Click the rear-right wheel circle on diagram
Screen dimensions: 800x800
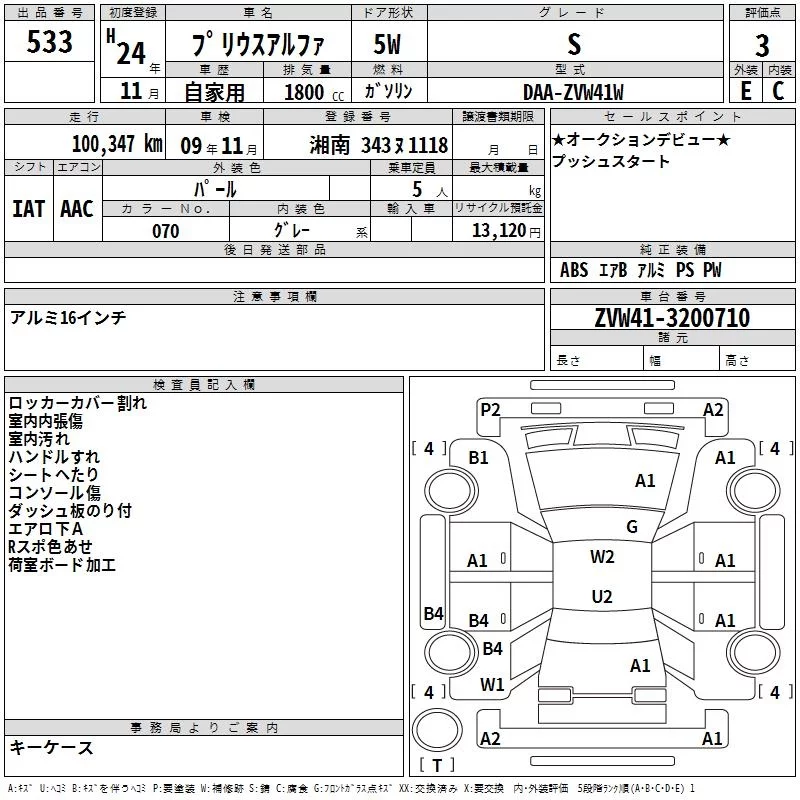pos(754,652)
